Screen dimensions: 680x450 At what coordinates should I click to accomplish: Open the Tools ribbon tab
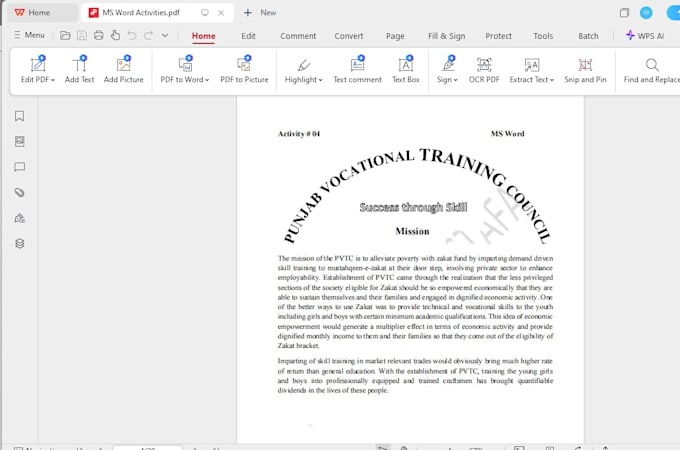[543, 36]
